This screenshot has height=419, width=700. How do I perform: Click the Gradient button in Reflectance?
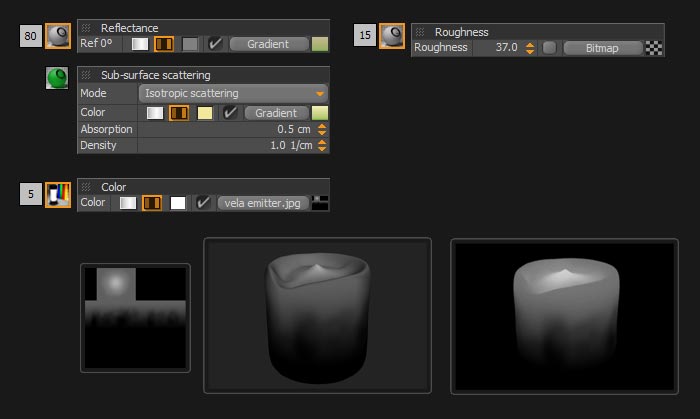click(x=268, y=44)
